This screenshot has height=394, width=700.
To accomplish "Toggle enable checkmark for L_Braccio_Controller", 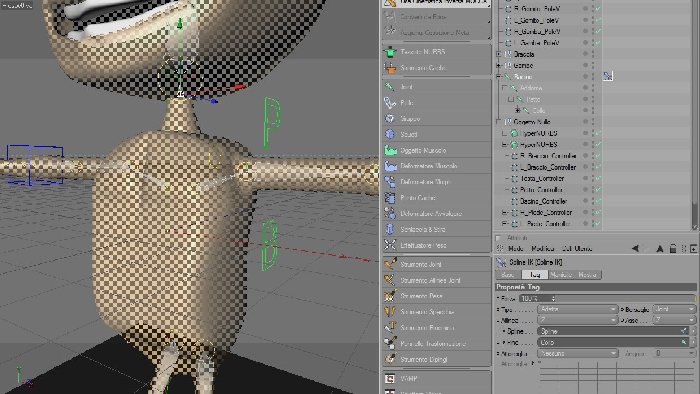I will pos(598,167).
